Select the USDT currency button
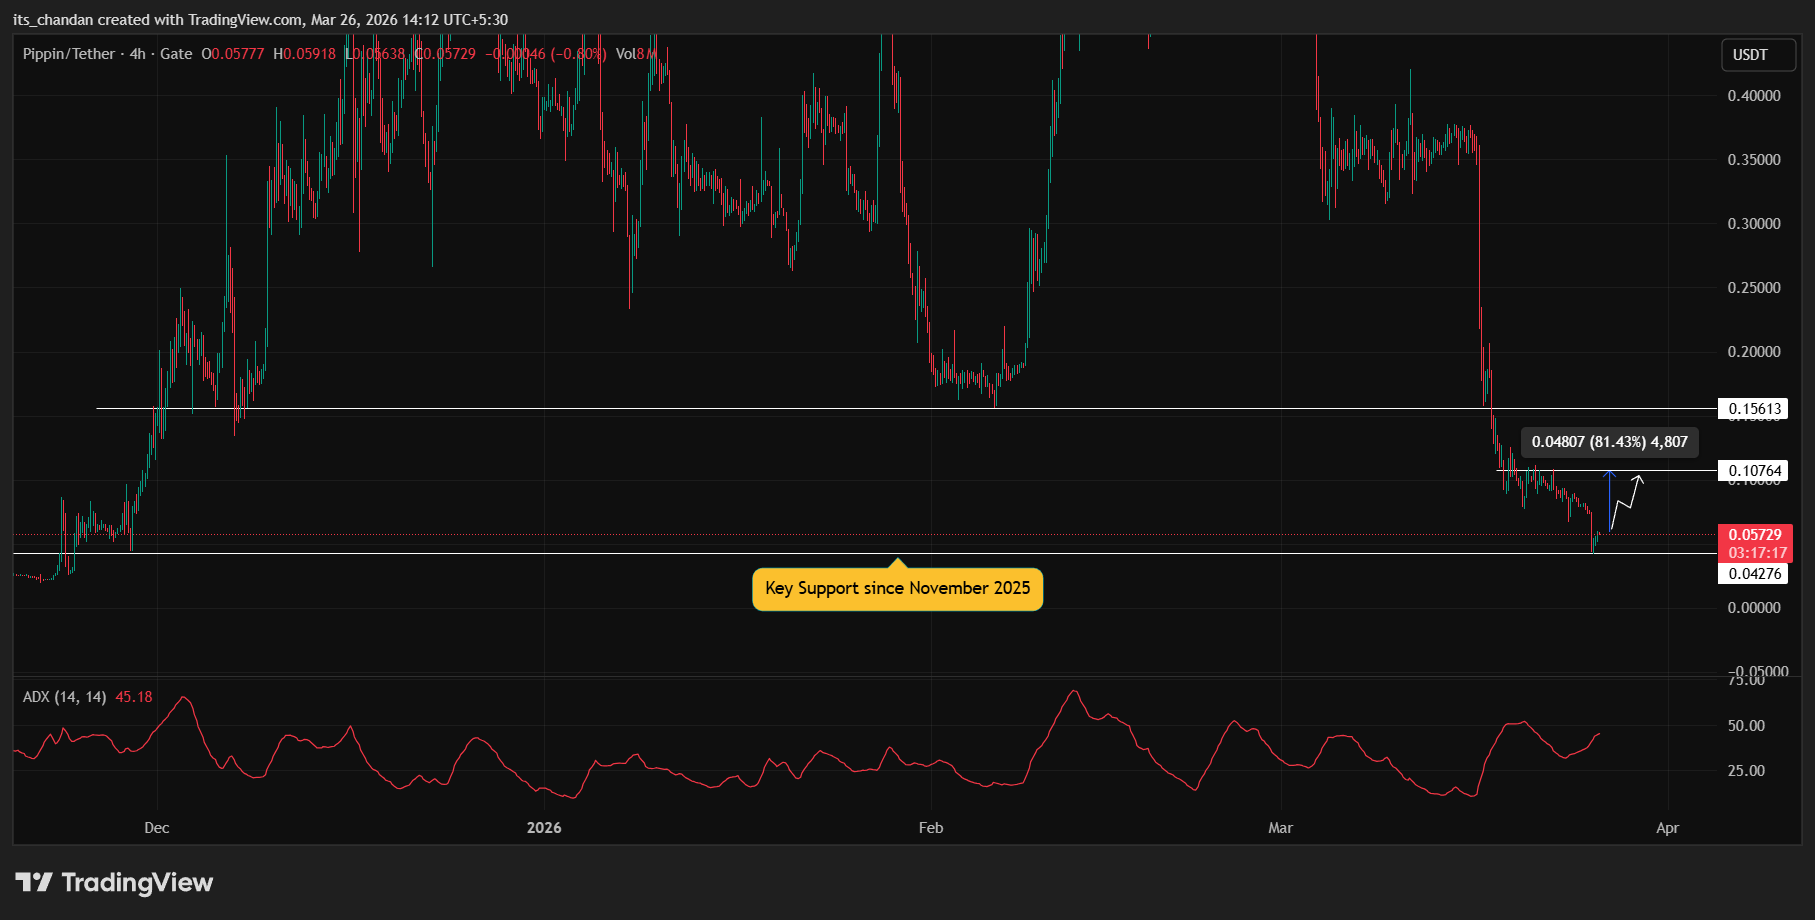The width and height of the screenshot is (1815, 920). coord(1757,56)
